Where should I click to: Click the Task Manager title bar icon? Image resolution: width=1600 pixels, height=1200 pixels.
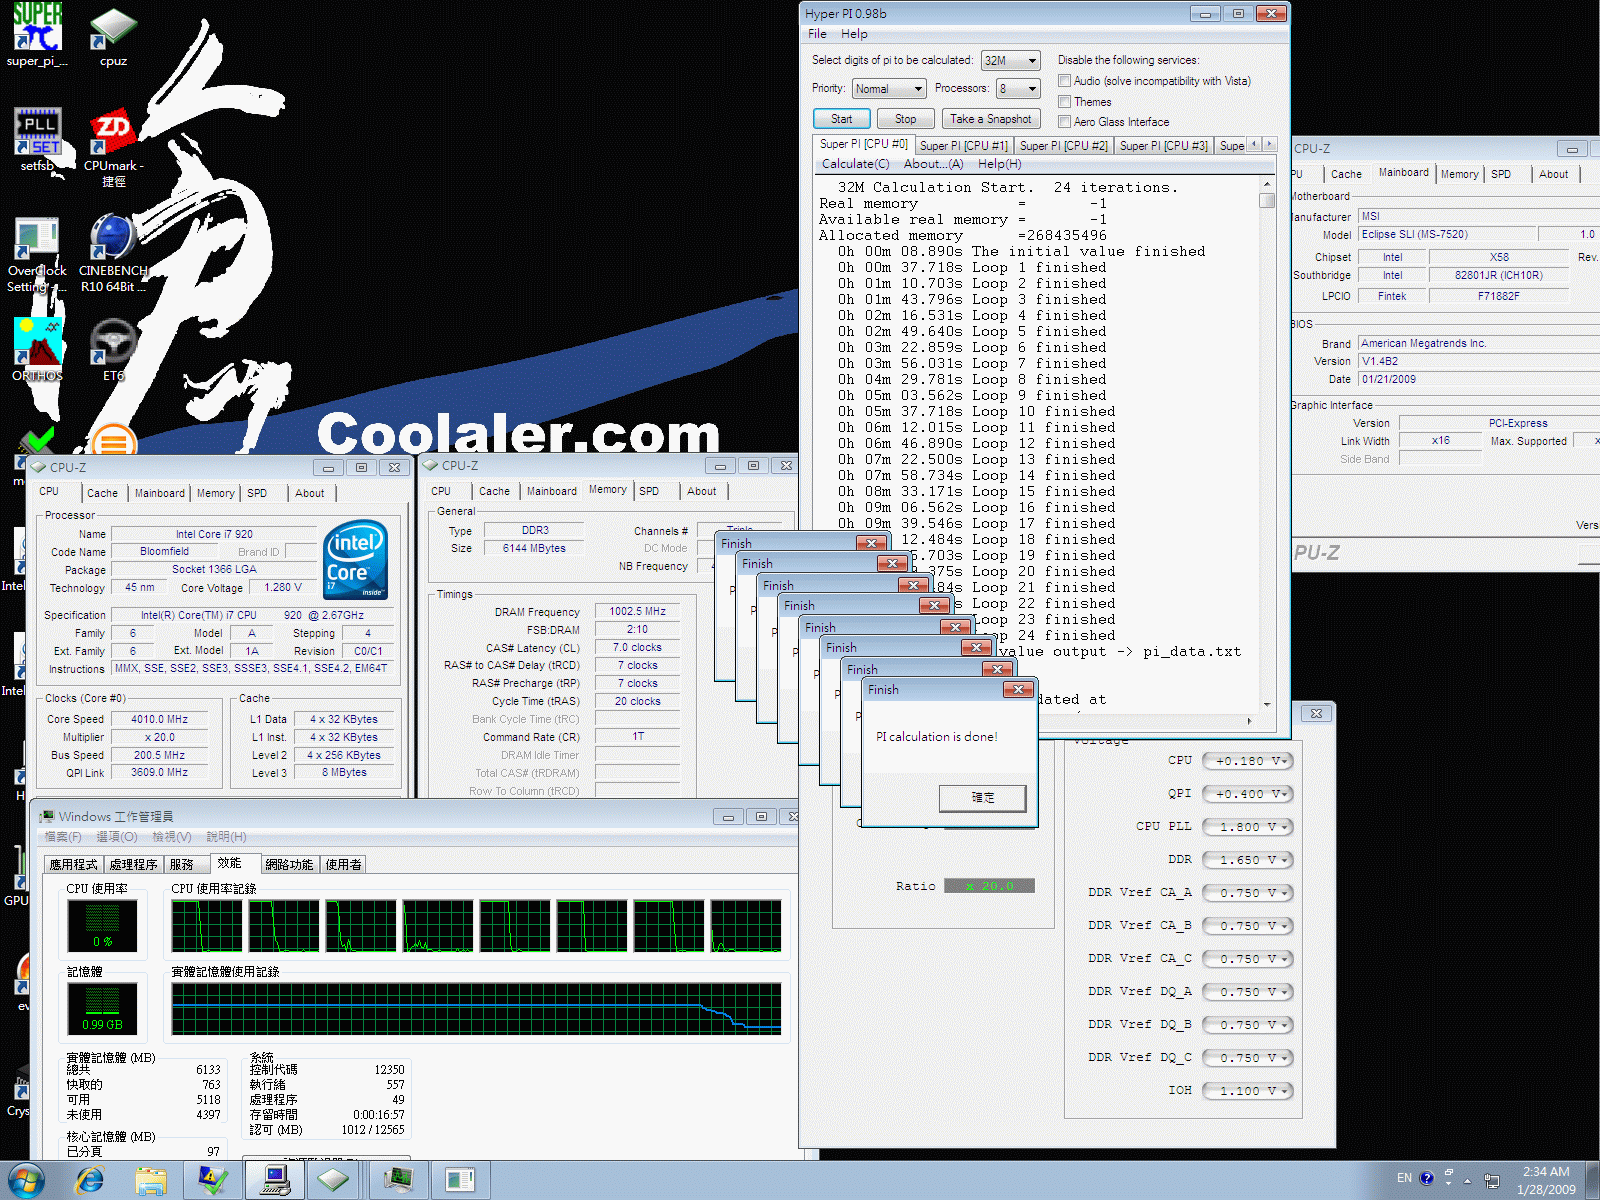[x=47, y=816]
